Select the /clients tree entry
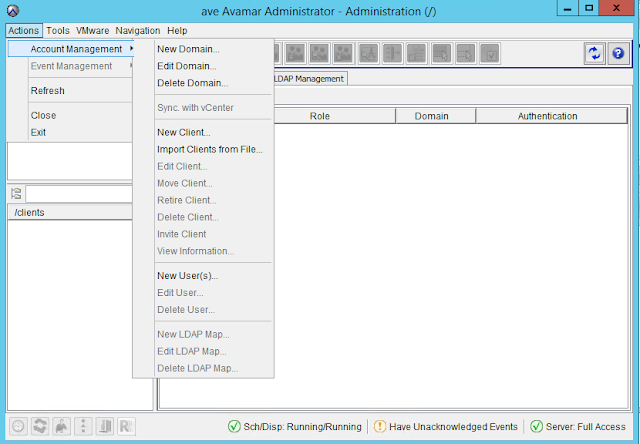The height and width of the screenshot is (444, 640). (x=29, y=213)
